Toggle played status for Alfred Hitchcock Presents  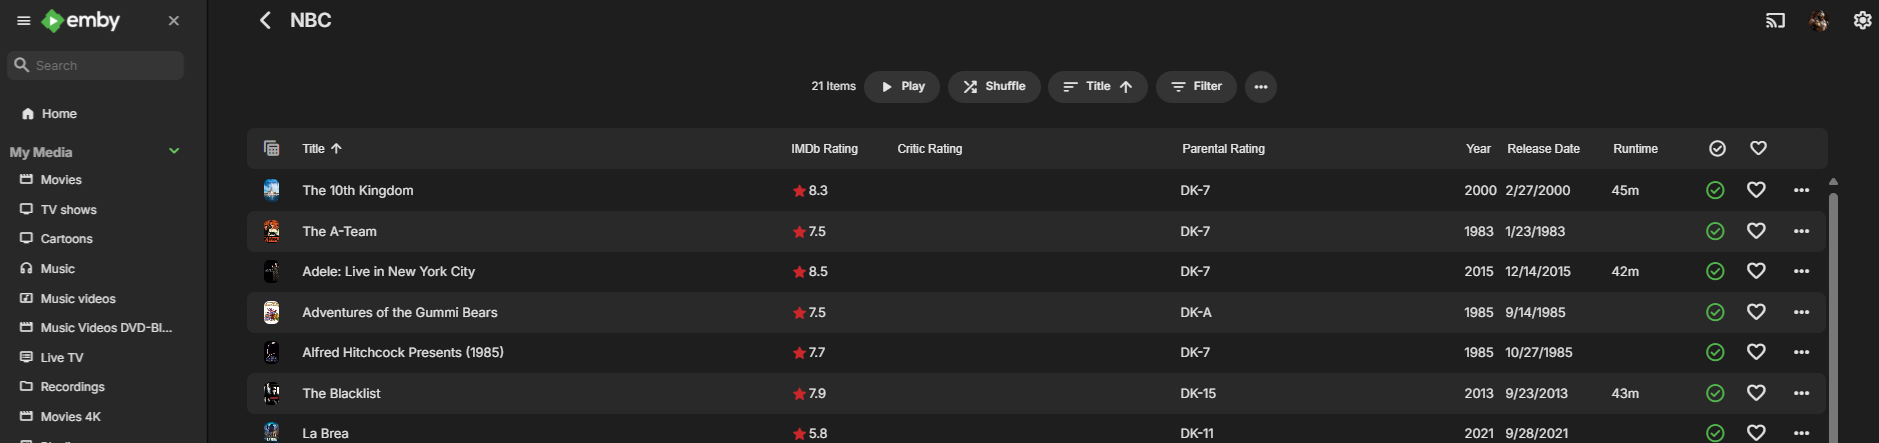tap(1715, 352)
